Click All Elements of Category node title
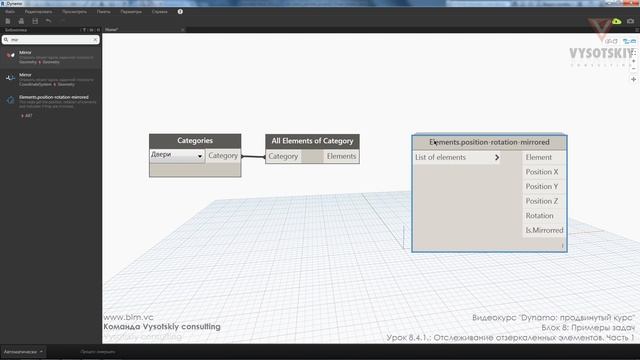 click(312, 141)
